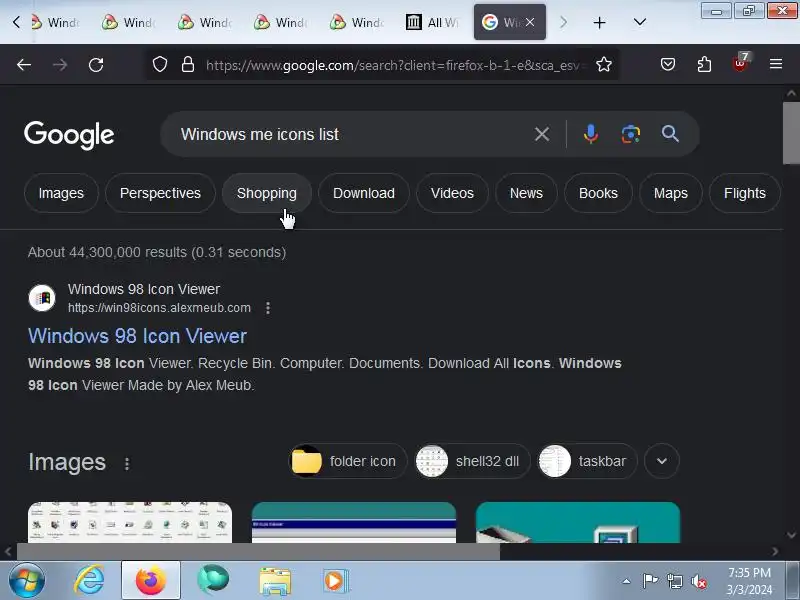The image size is (800, 600).
Task: Click the horizontal scrollbar thumb
Action: pyautogui.click(x=258, y=552)
